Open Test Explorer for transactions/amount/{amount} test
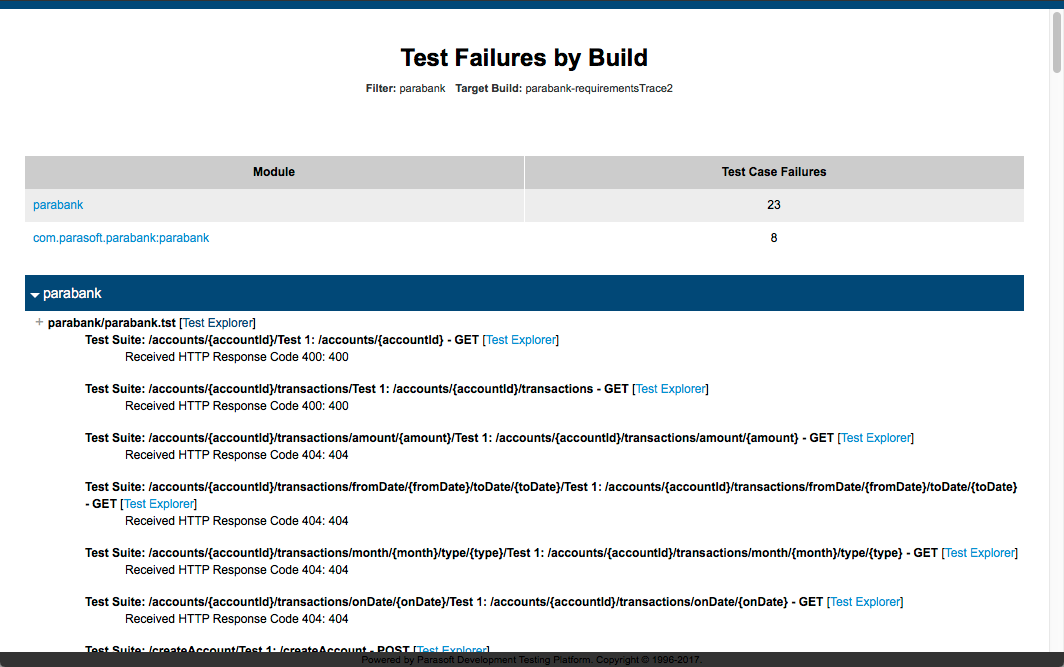 pyautogui.click(x=875, y=438)
